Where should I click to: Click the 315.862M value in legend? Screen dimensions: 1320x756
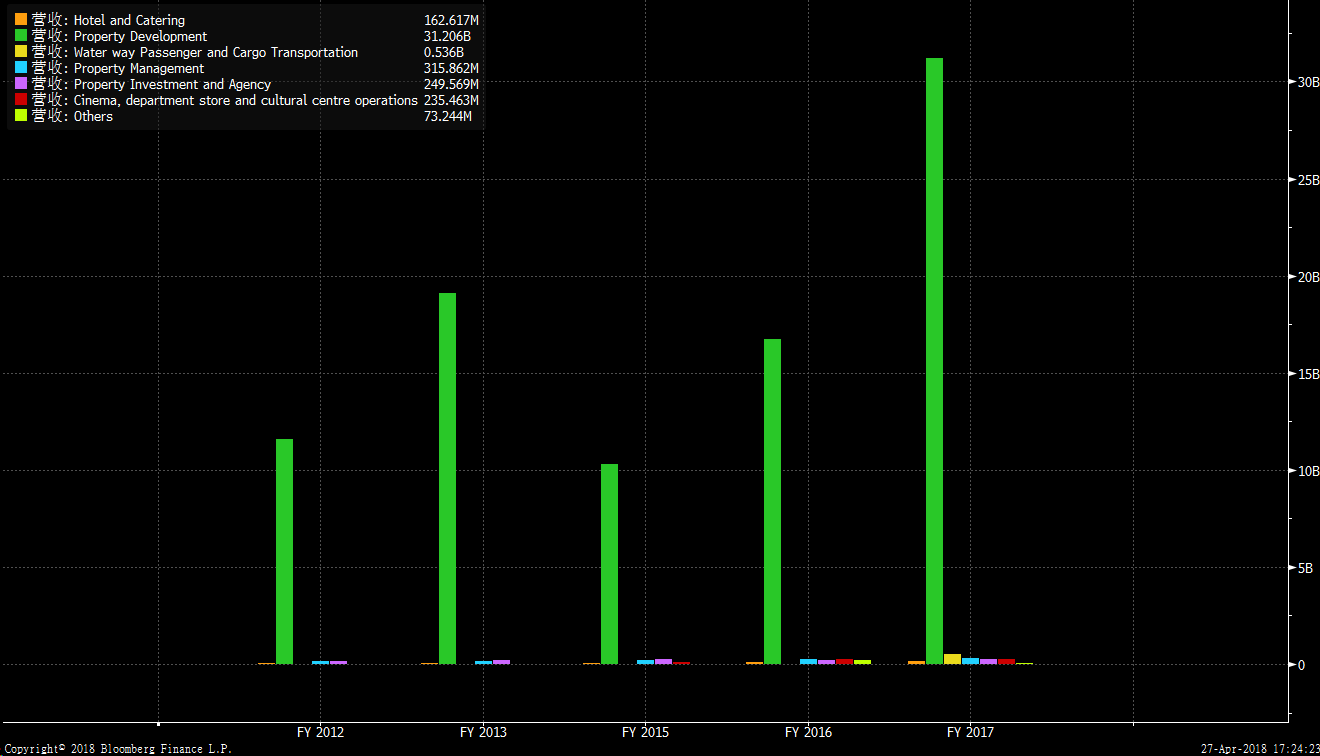(x=451, y=68)
